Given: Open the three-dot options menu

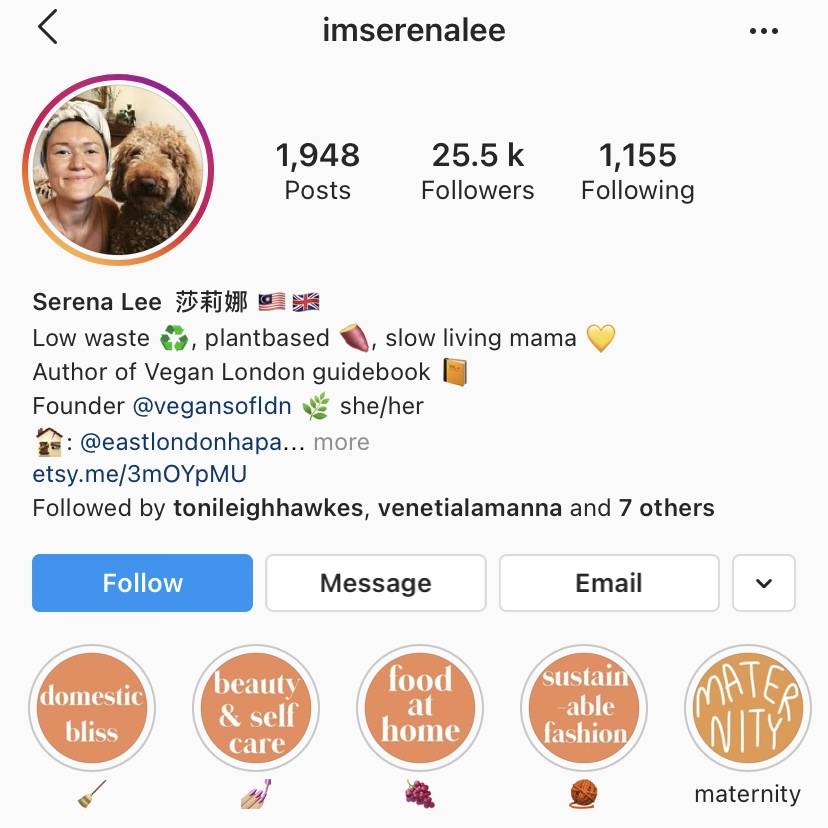Looking at the screenshot, I should point(764,31).
